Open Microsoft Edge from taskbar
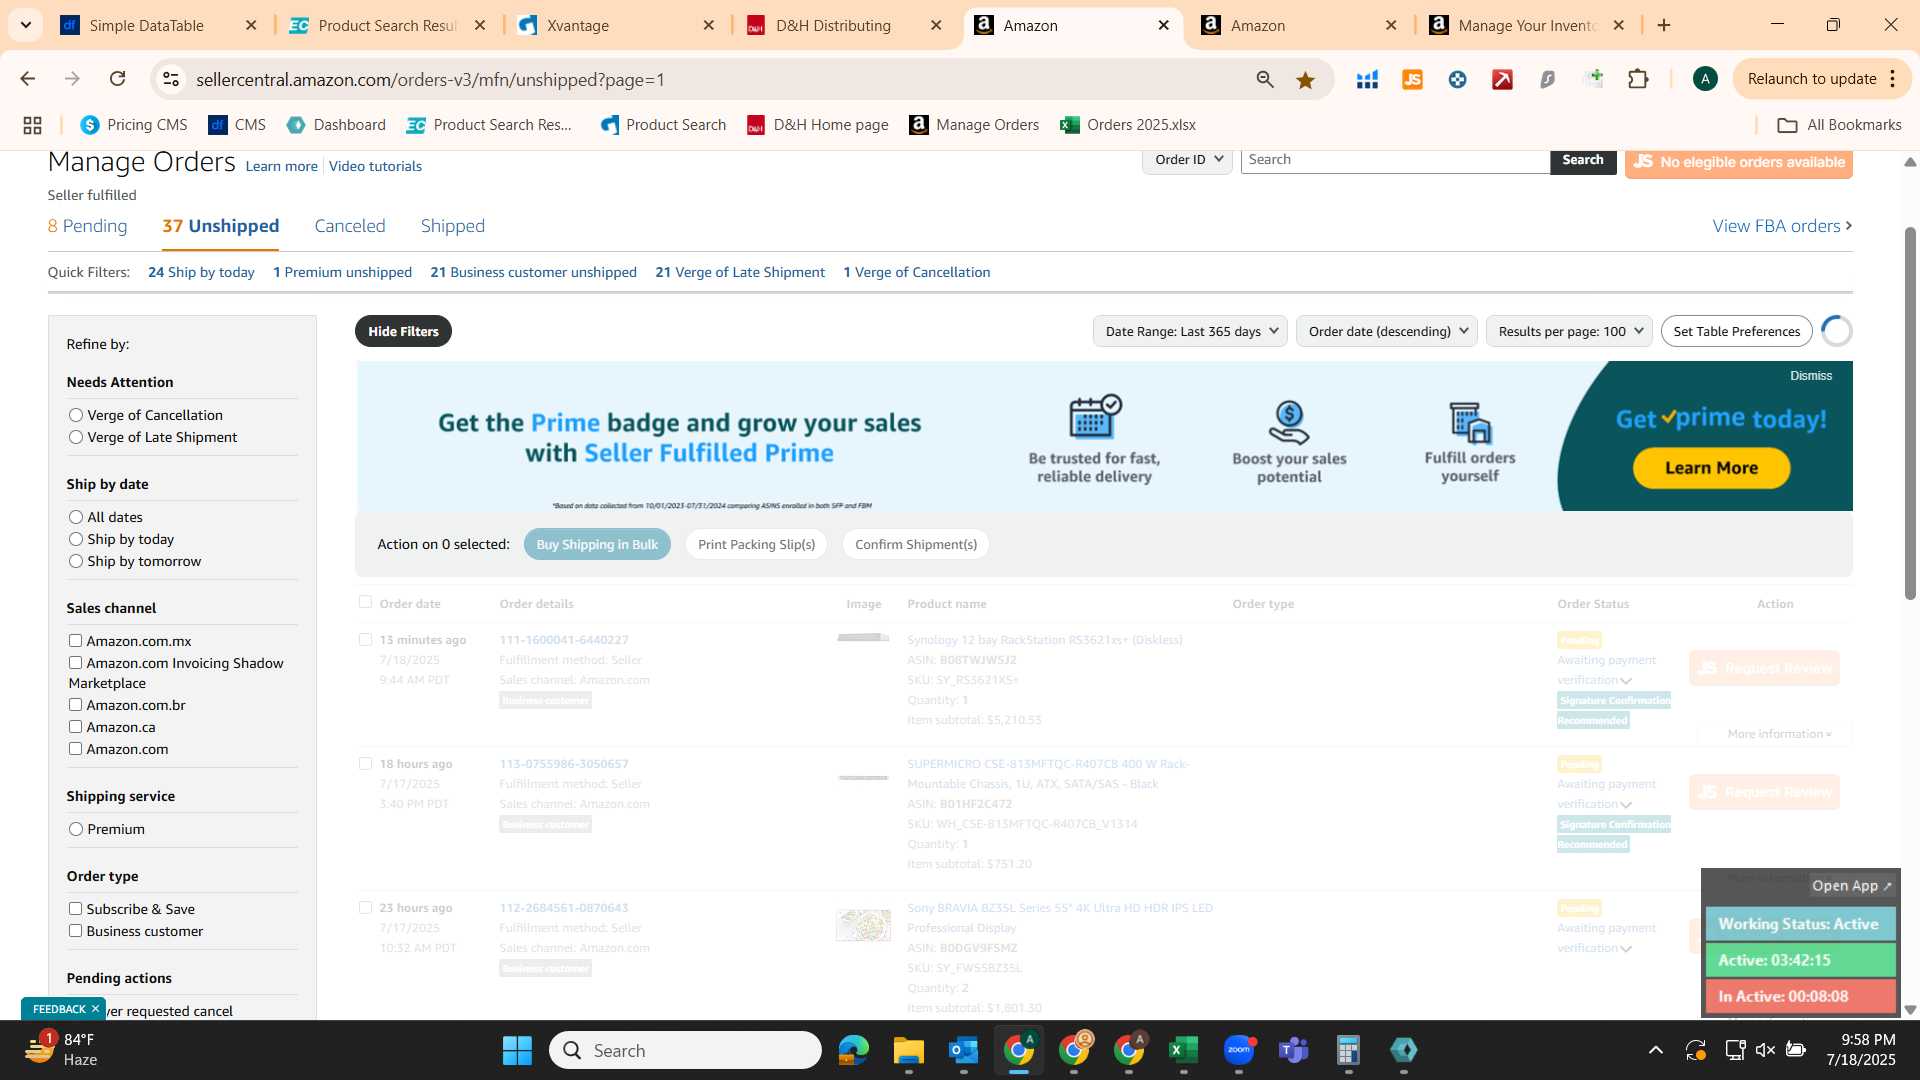 tap(853, 1050)
